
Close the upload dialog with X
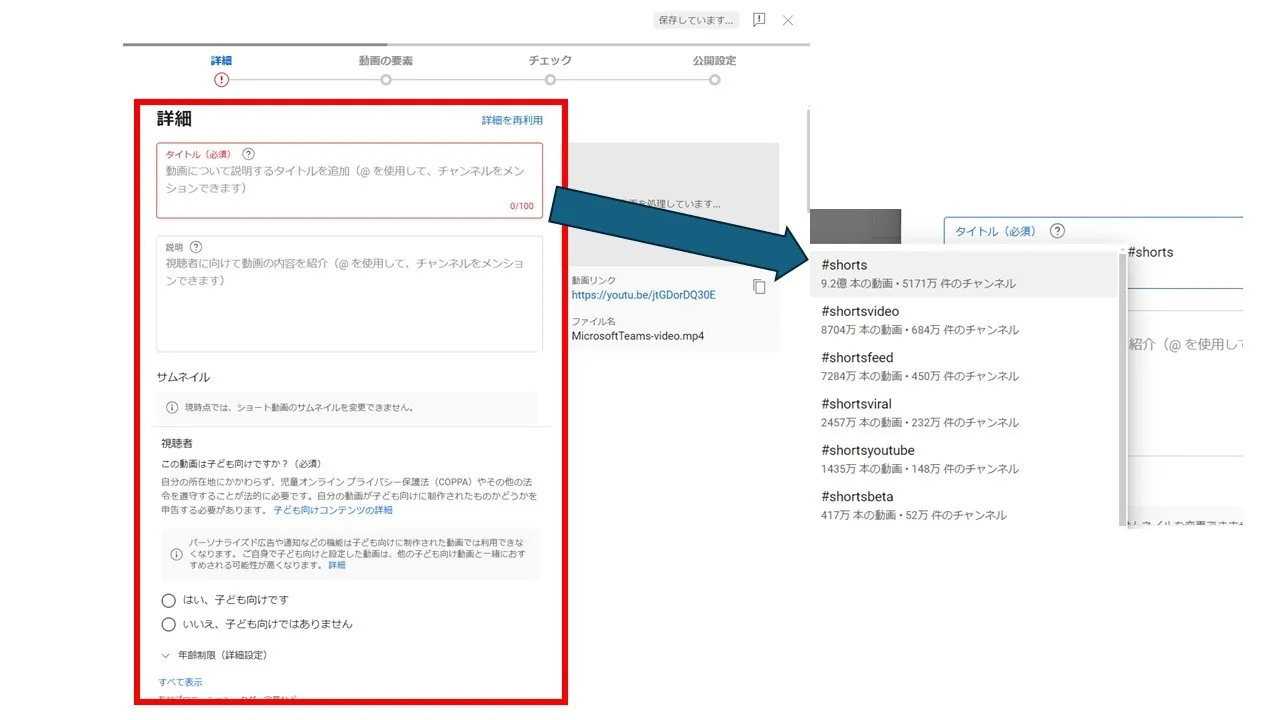(x=788, y=20)
